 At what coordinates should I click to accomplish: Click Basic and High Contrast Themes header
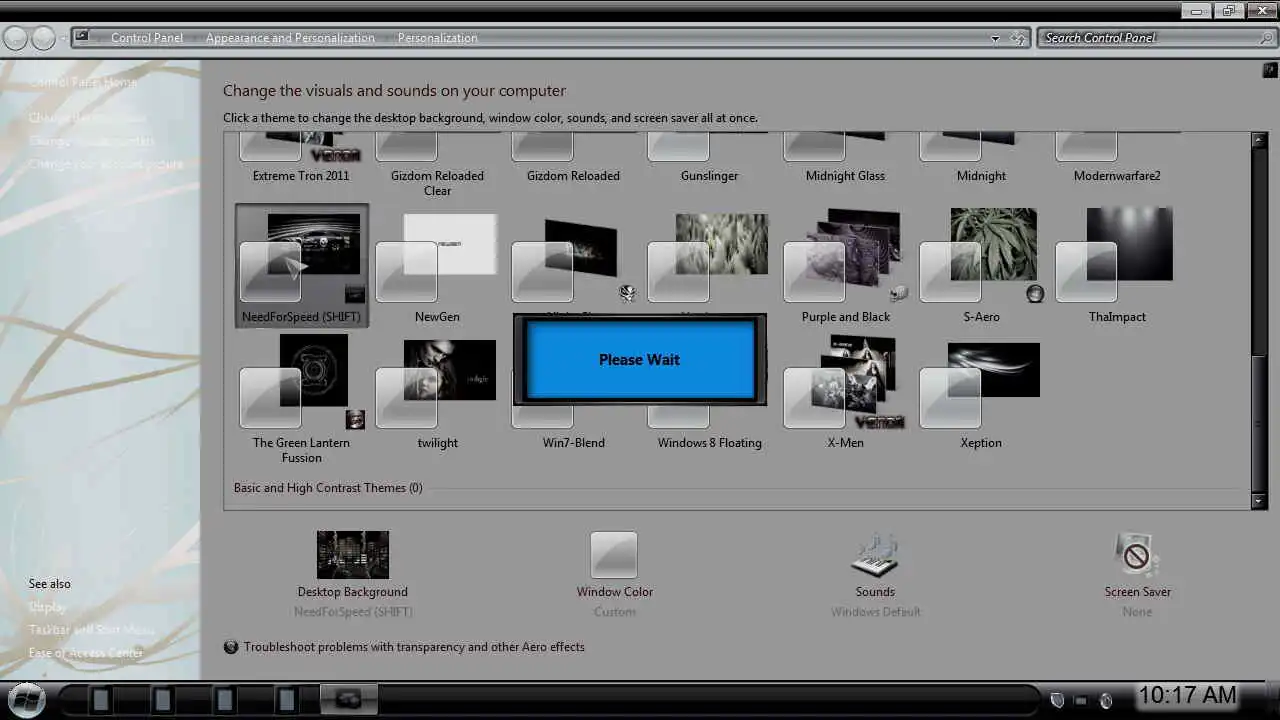point(328,488)
